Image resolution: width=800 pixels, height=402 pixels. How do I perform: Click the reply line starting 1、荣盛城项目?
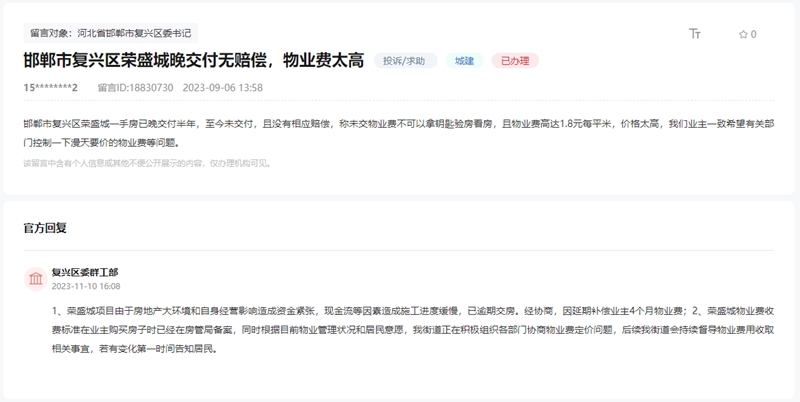pyautogui.click(x=413, y=311)
